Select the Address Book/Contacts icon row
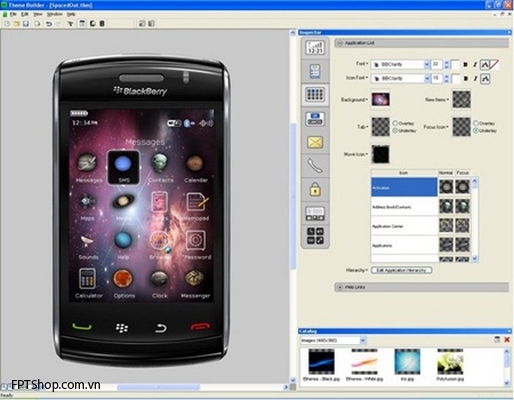Image resolution: width=514 pixels, height=400 pixels. point(404,207)
